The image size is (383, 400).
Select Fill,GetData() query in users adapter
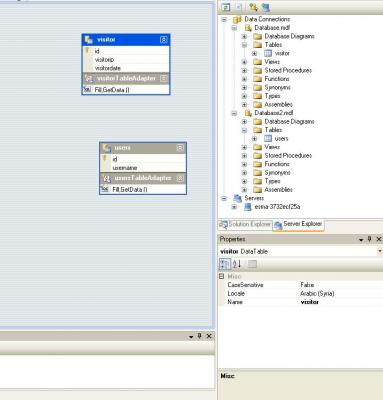(143, 189)
